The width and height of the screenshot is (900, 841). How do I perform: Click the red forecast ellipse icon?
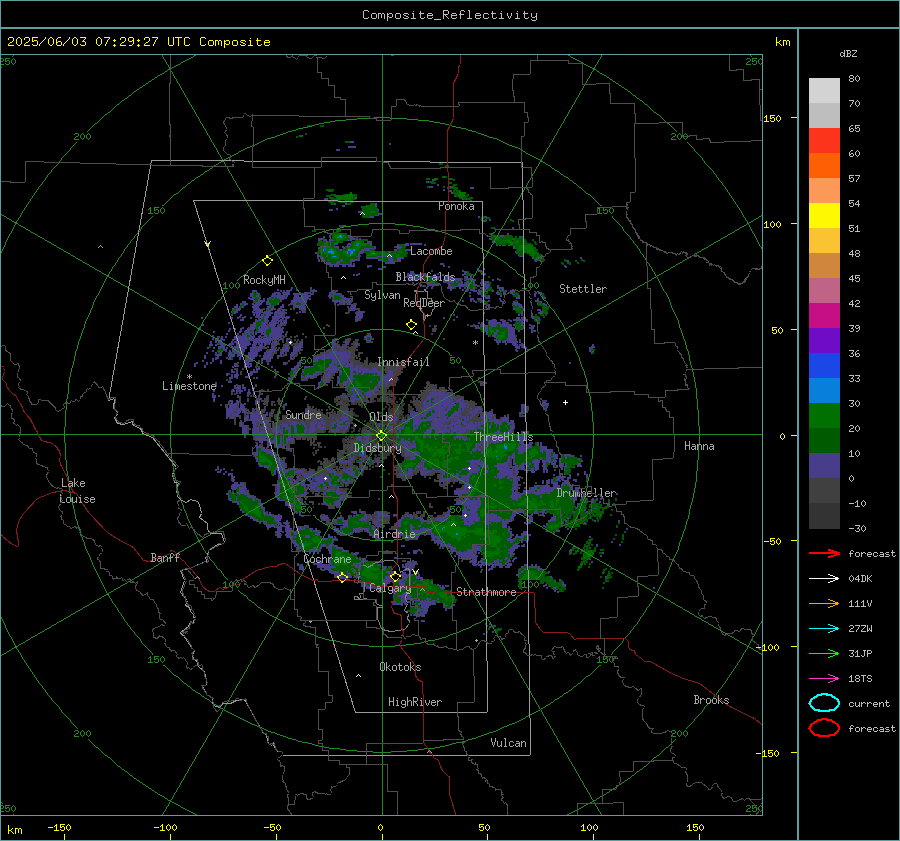click(824, 728)
